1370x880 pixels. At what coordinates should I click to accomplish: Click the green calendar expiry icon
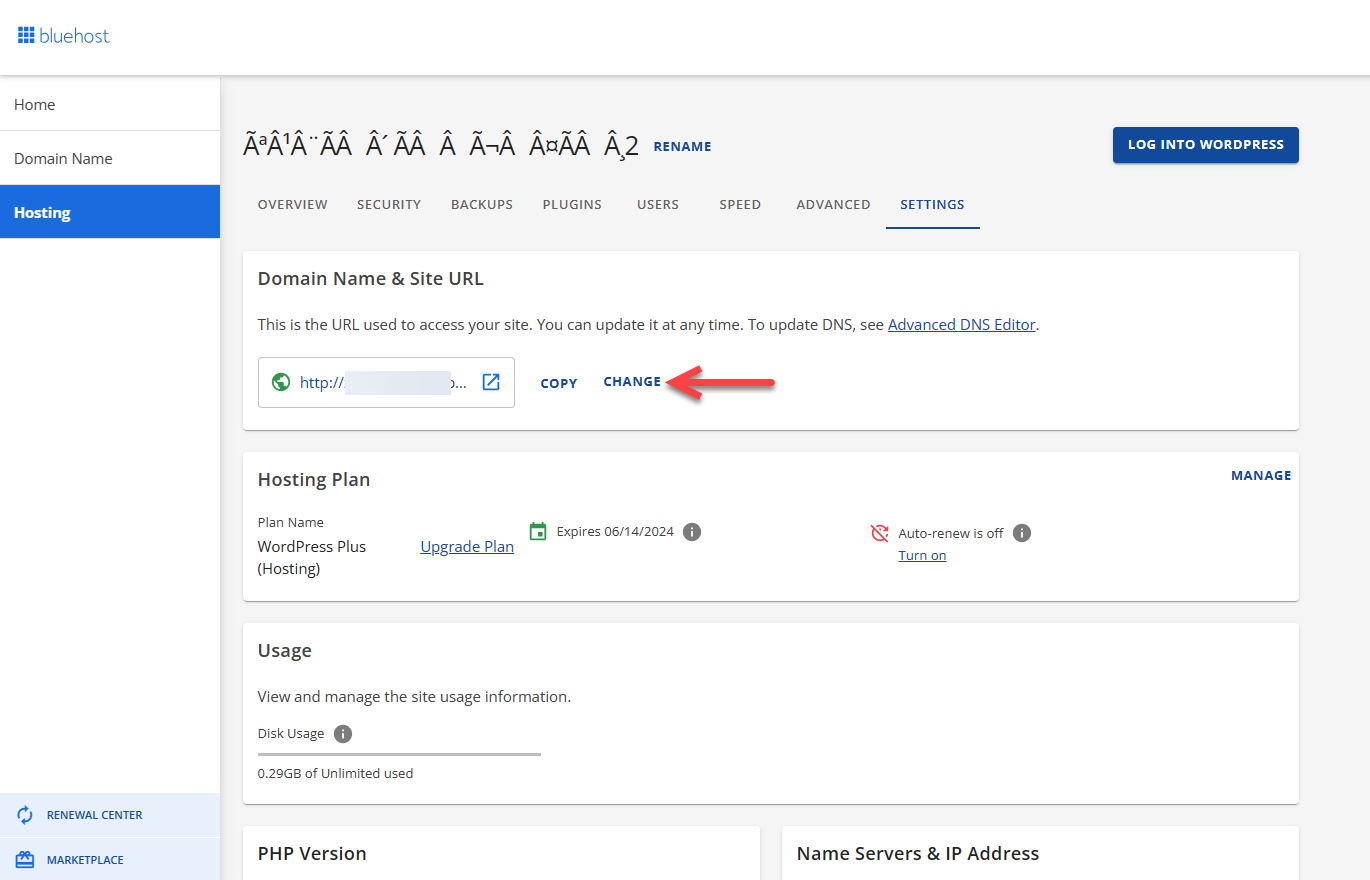(x=538, y=531)
